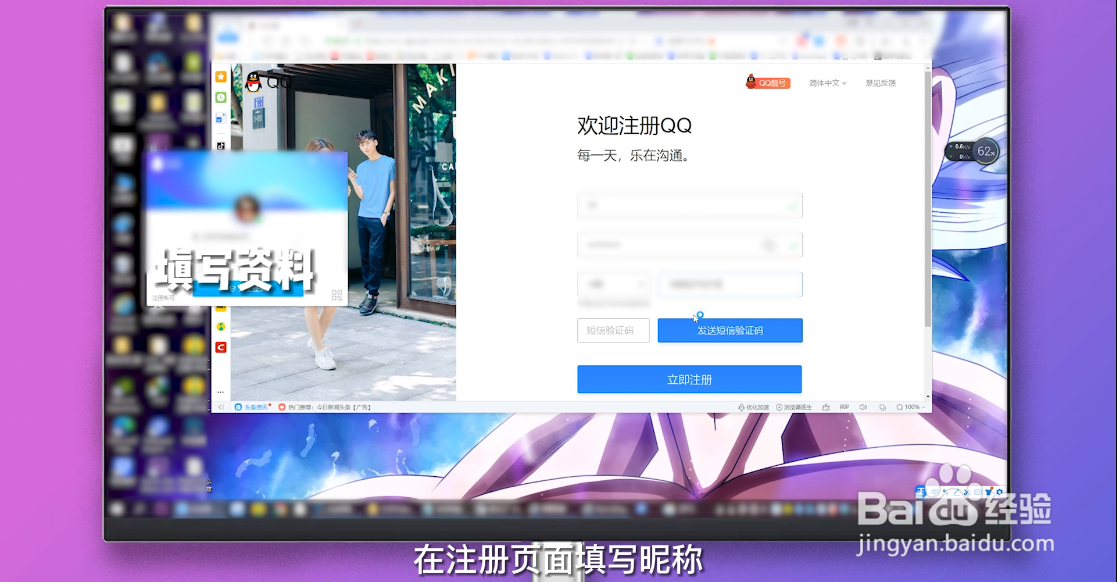Open 头条资讯 in the status bar

pos(253,407)
